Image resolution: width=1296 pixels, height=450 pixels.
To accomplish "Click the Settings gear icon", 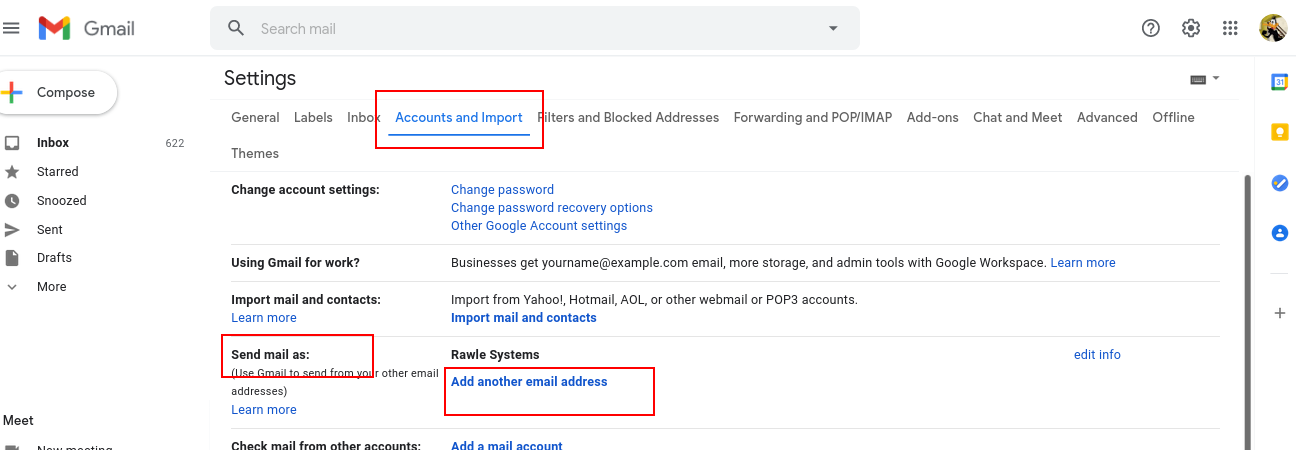I will click(x=1191, y=28).
